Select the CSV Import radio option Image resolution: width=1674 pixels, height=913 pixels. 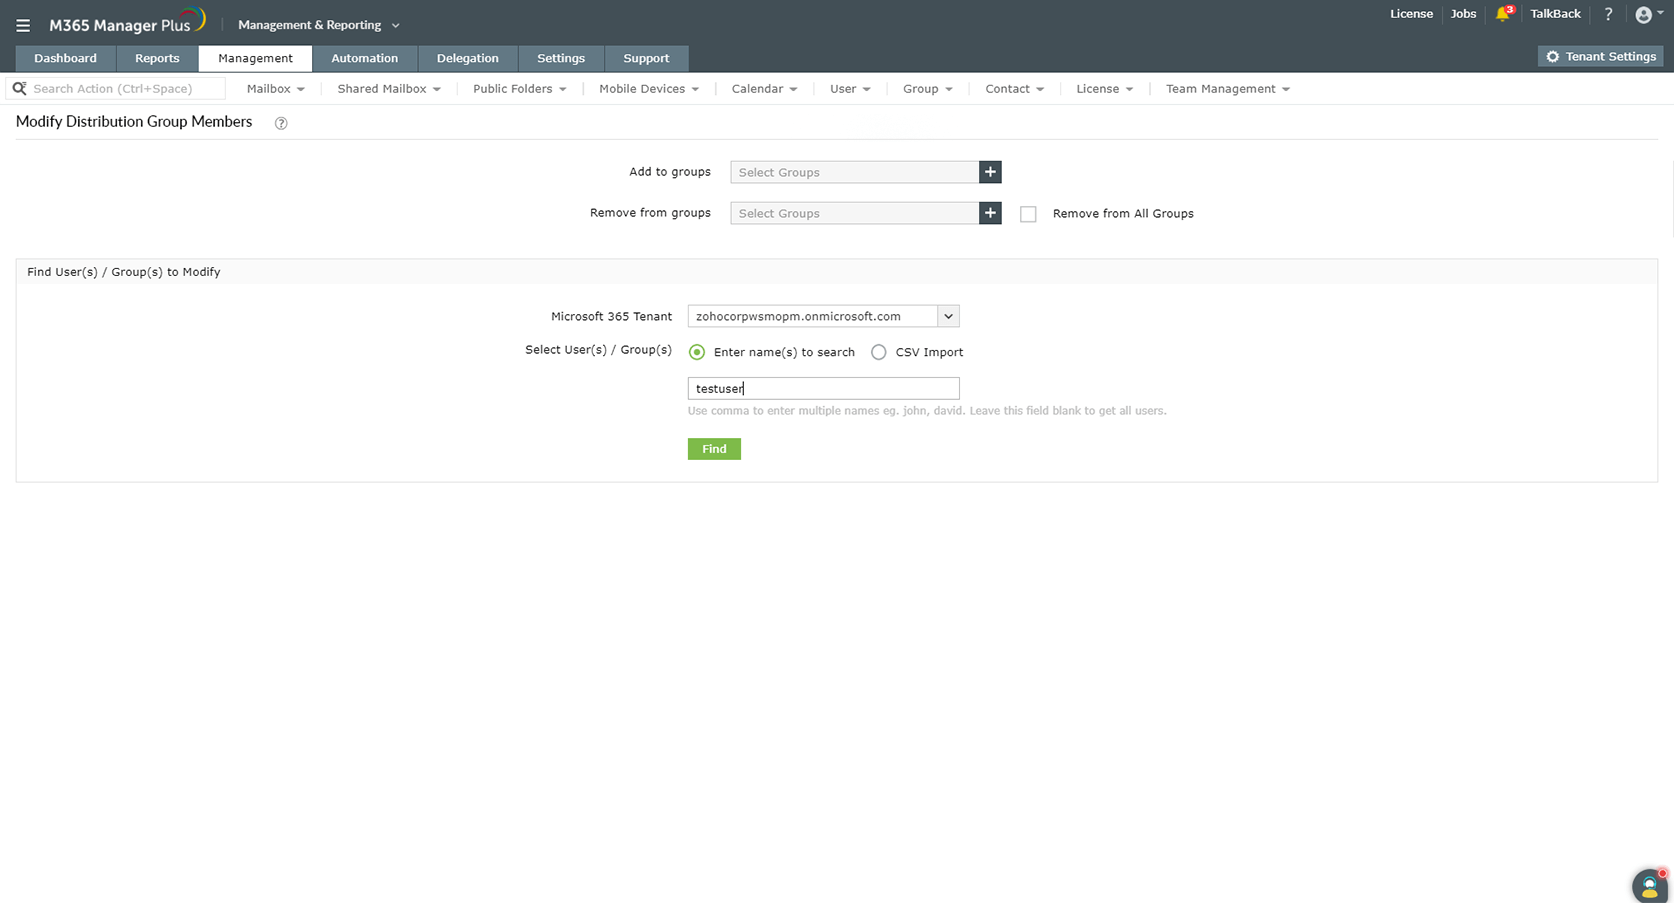click(x=878, y=352)
